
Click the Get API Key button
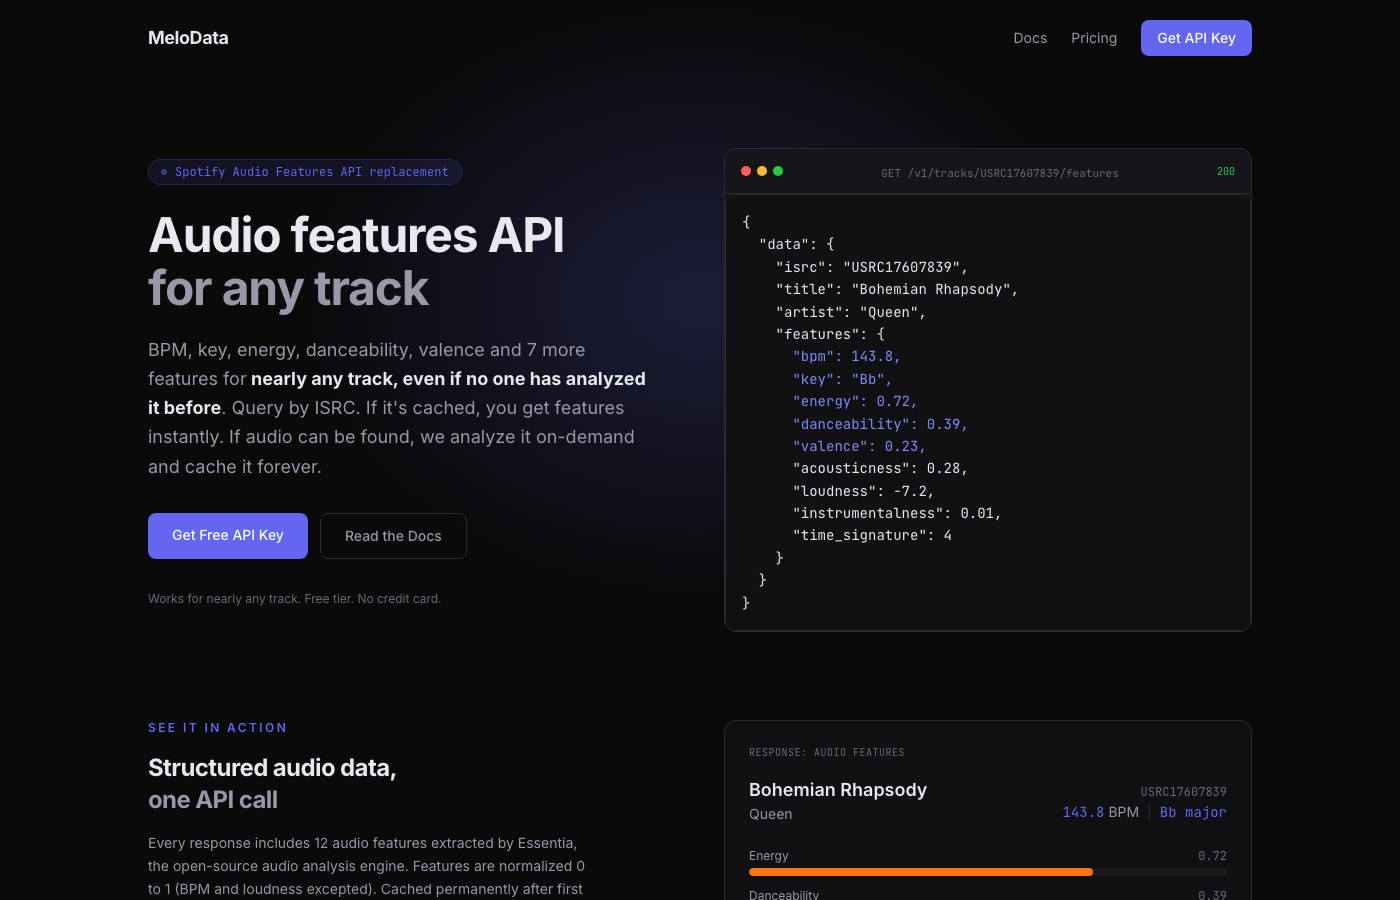coord(1196,37)
